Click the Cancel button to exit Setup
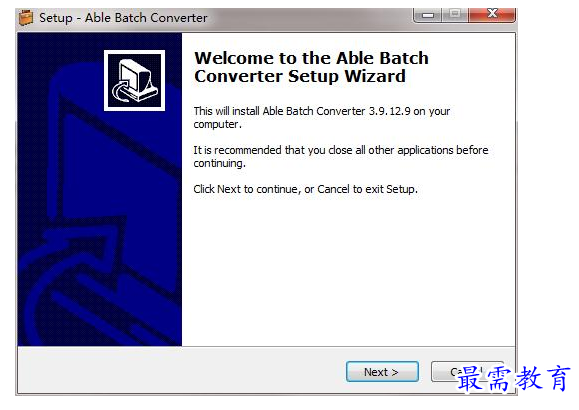Viewport: 579px width, 410px height. coord(467,372)
